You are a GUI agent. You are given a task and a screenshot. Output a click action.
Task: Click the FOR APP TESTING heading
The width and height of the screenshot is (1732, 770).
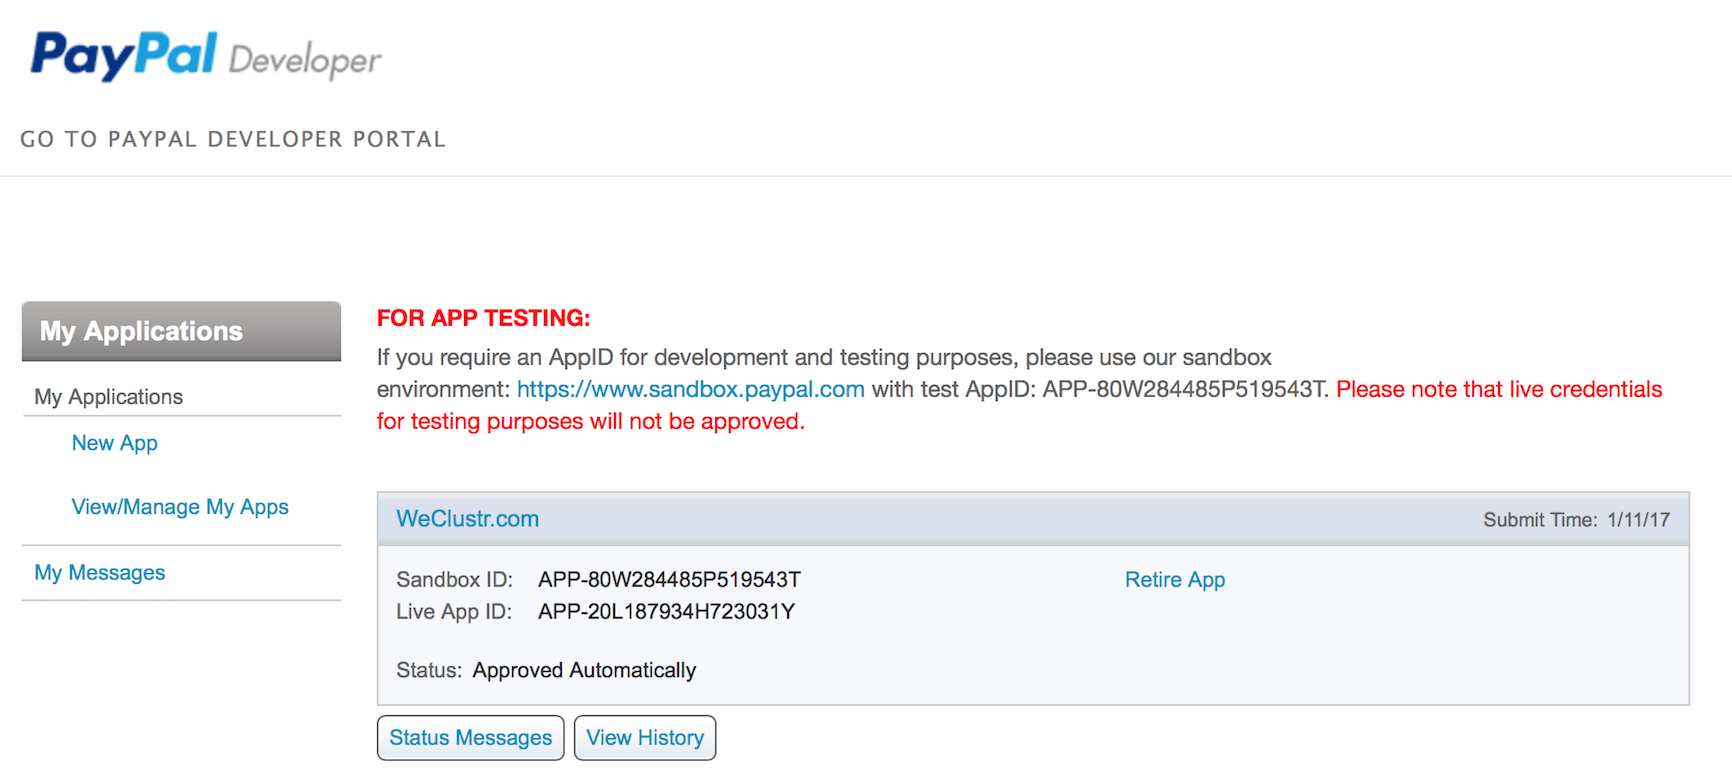pyautogui.click(x=483, y=318)
